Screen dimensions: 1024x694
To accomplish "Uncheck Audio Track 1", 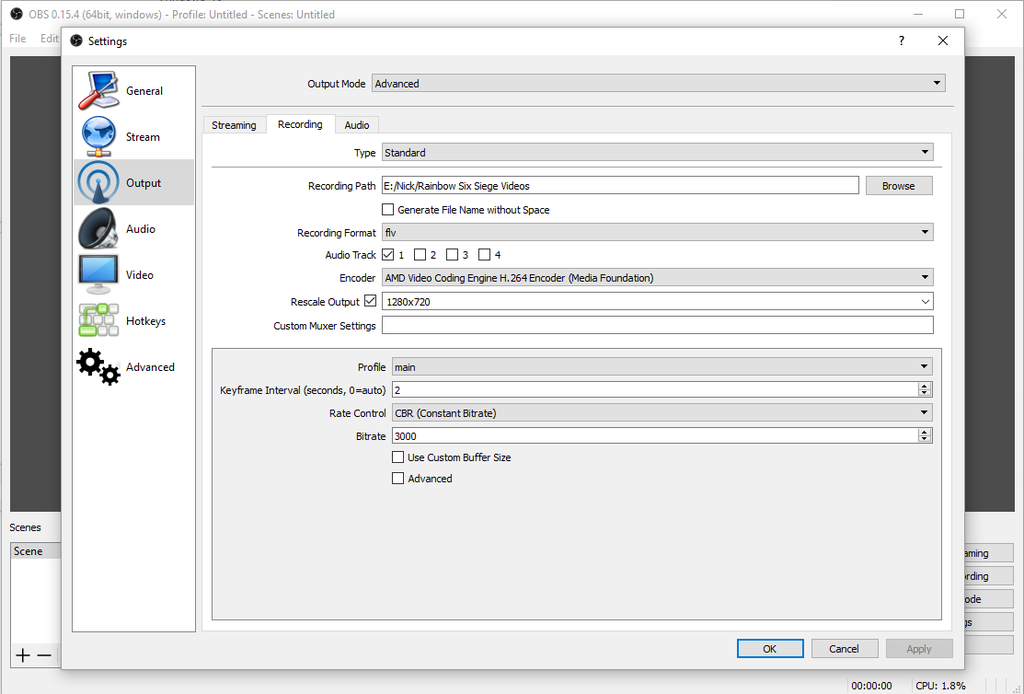I will click(x=389, y=255).
